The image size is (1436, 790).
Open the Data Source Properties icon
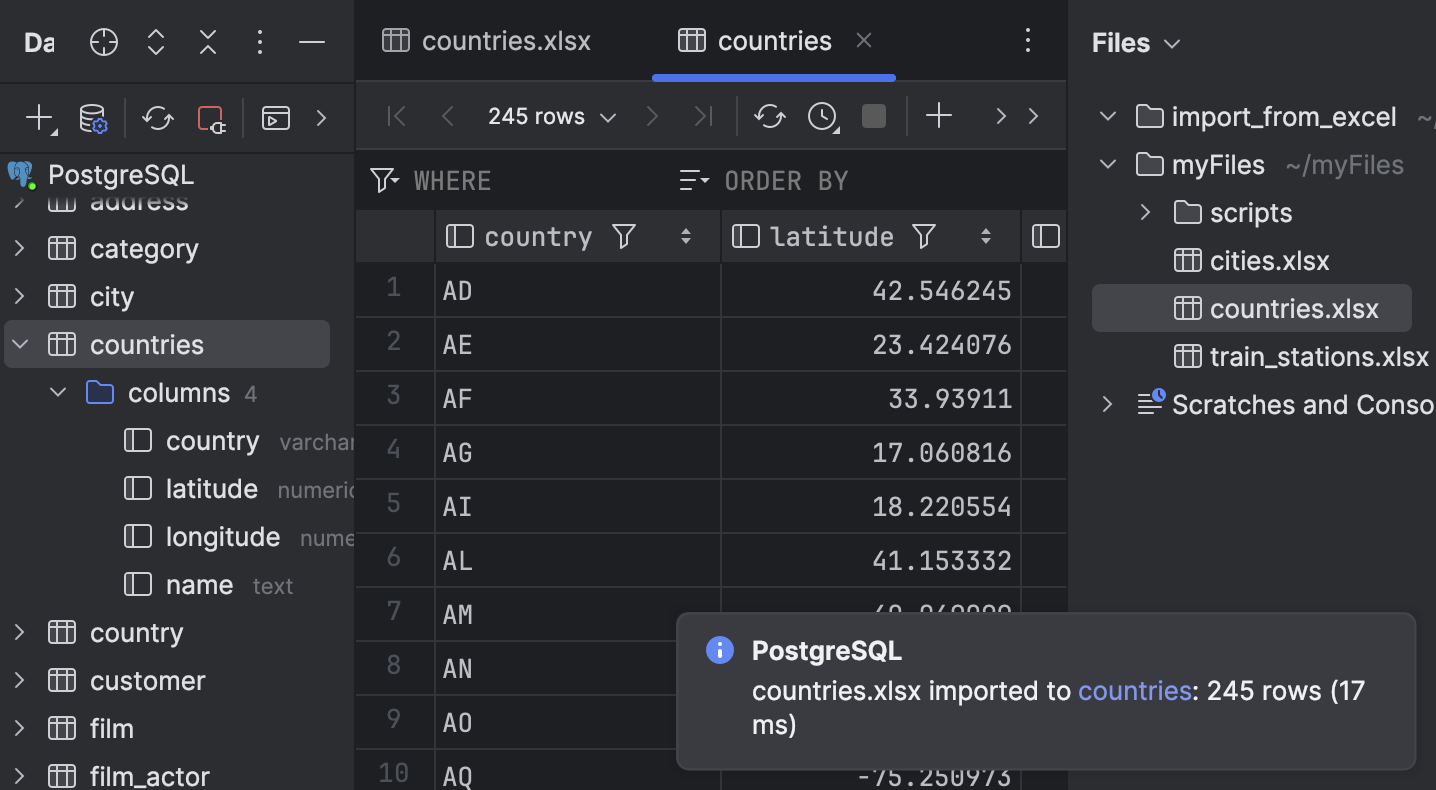click(x=94, y=118)
